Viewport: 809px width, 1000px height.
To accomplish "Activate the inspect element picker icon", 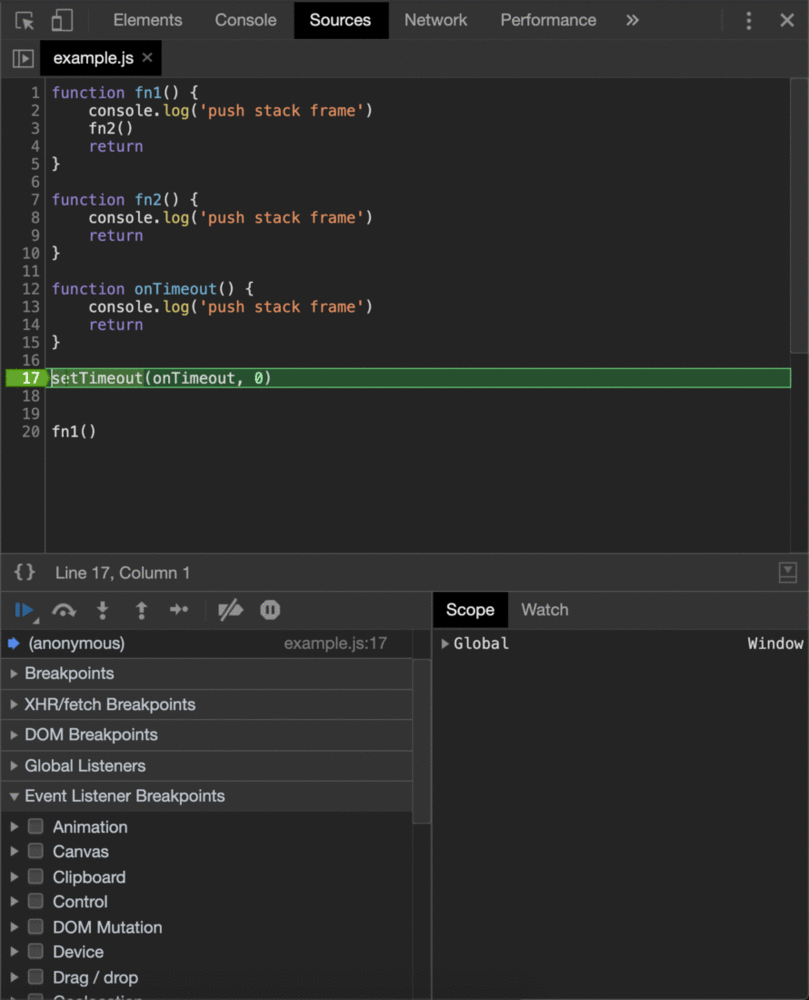I will (x=24, y=20).
